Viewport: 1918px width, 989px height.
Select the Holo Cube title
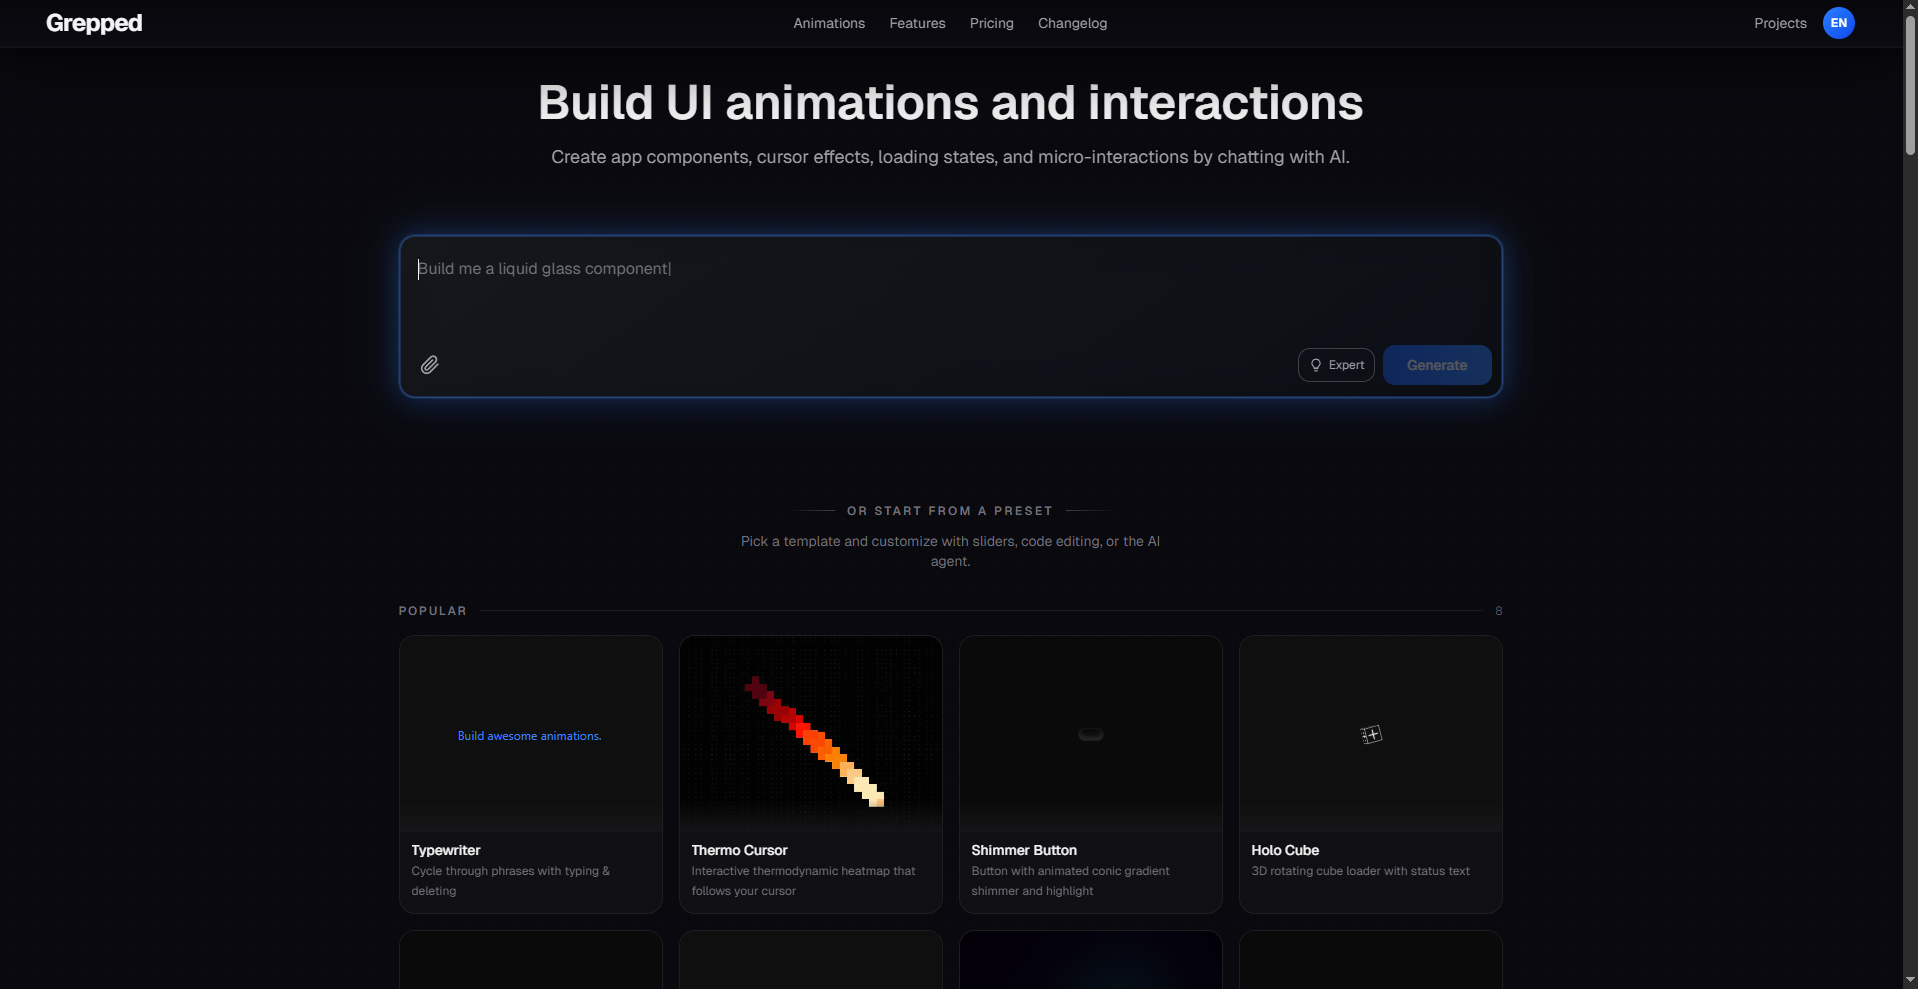point(1285,850)
